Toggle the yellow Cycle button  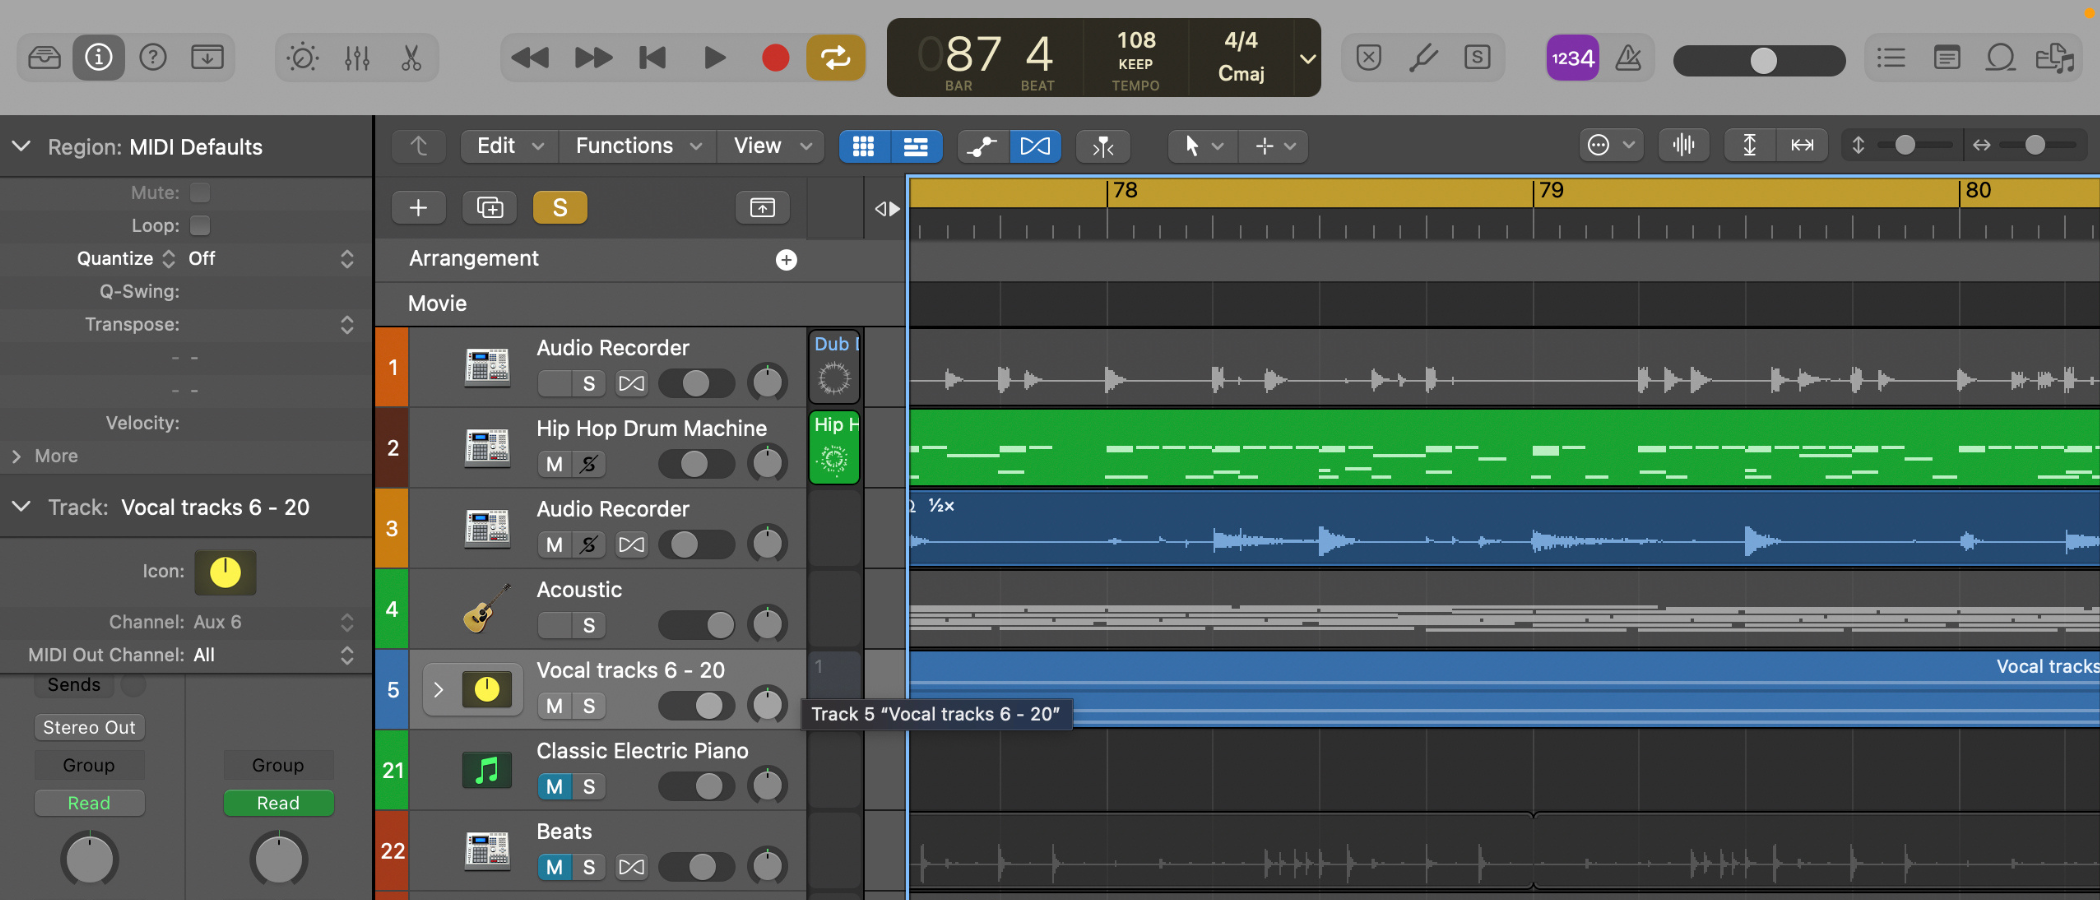click(x=836, y=58)
